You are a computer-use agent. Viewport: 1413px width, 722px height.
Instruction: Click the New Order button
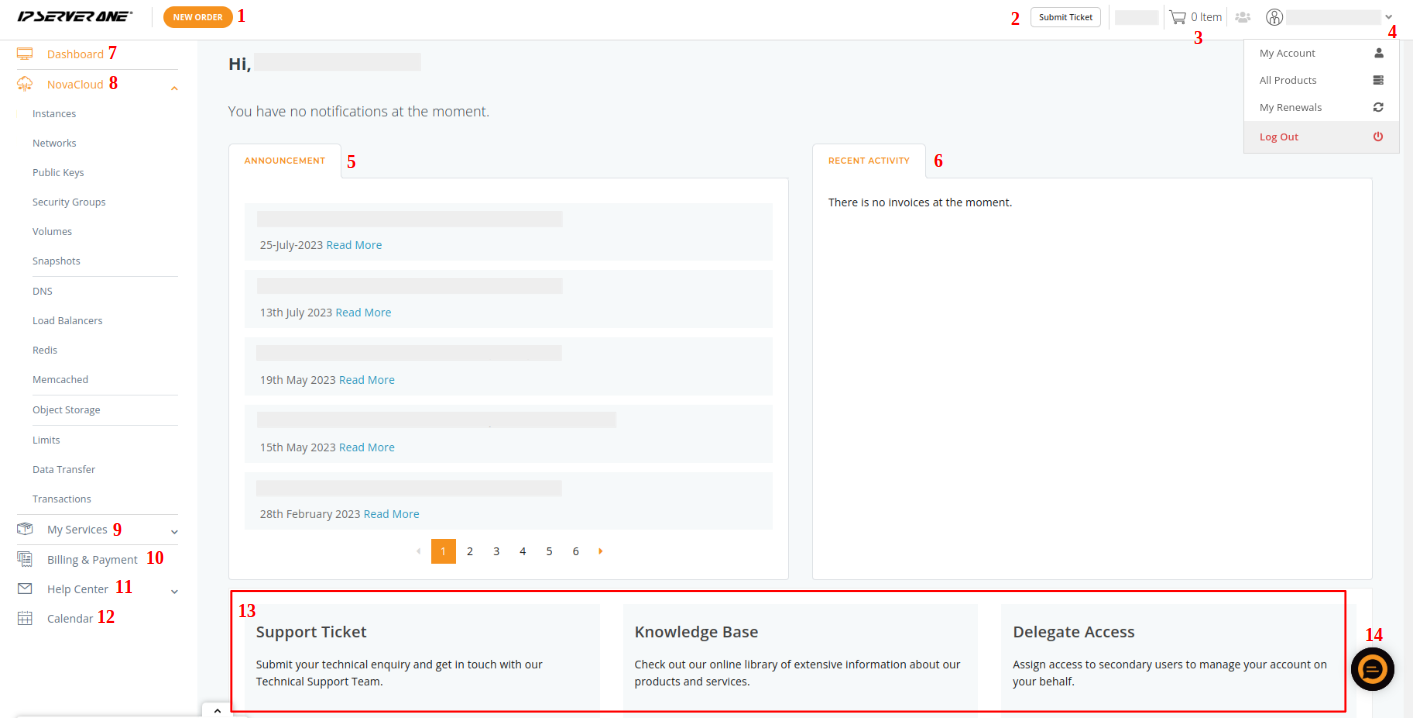(x=198, y=17)
